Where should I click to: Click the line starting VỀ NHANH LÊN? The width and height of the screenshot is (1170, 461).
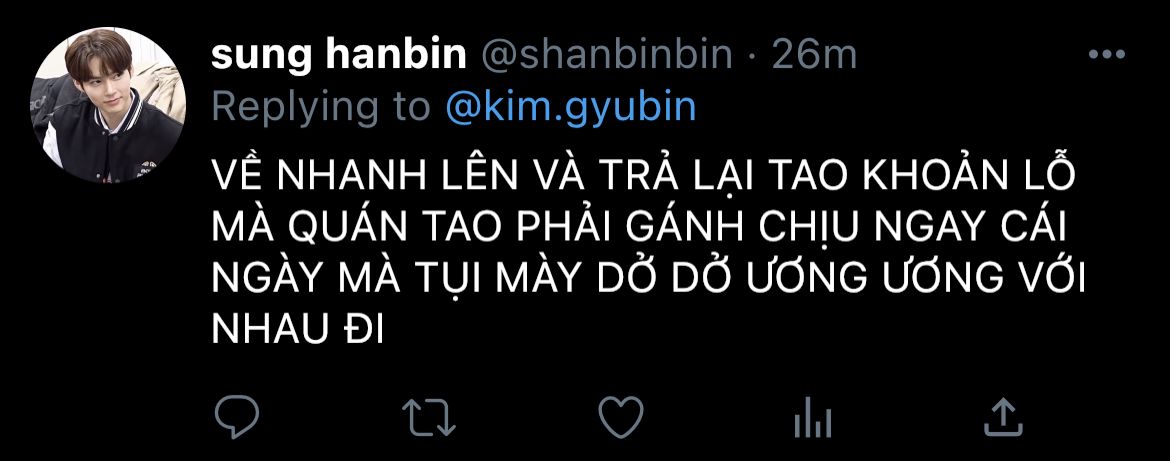click(644, 176)
